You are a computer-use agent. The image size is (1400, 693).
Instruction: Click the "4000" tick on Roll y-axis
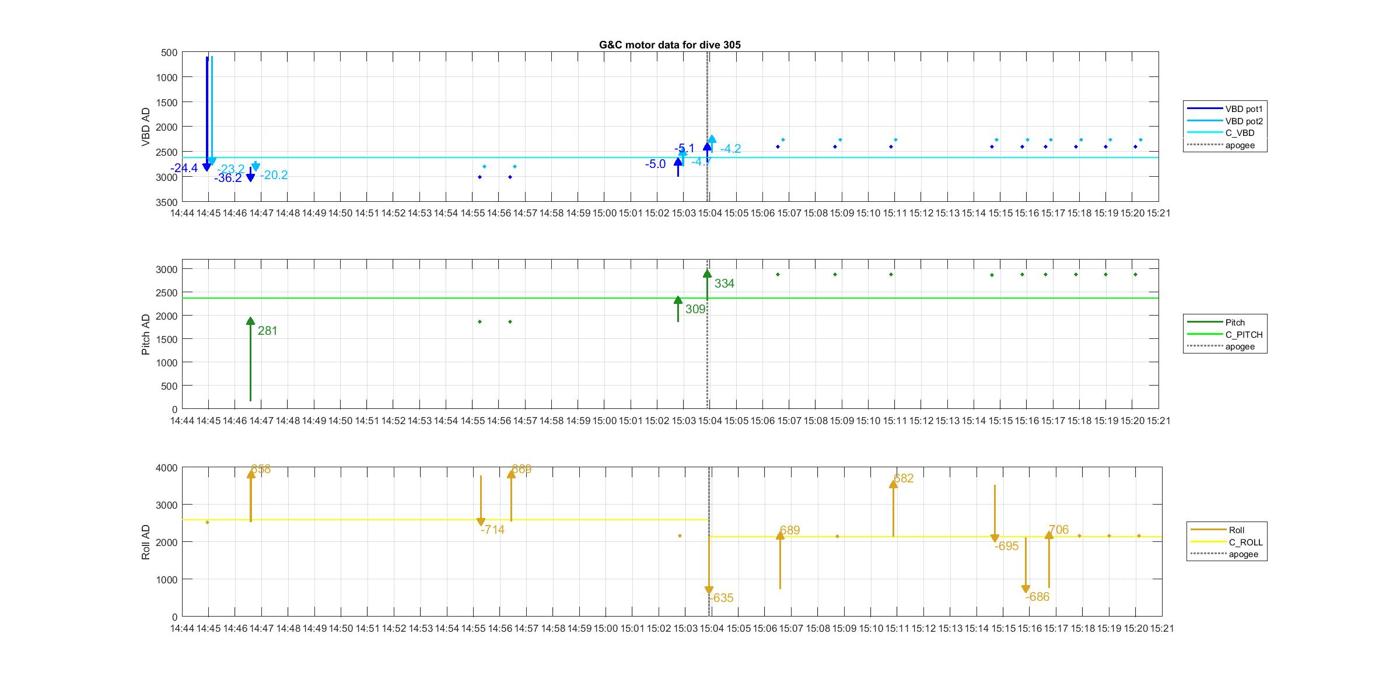coord(166,468)
